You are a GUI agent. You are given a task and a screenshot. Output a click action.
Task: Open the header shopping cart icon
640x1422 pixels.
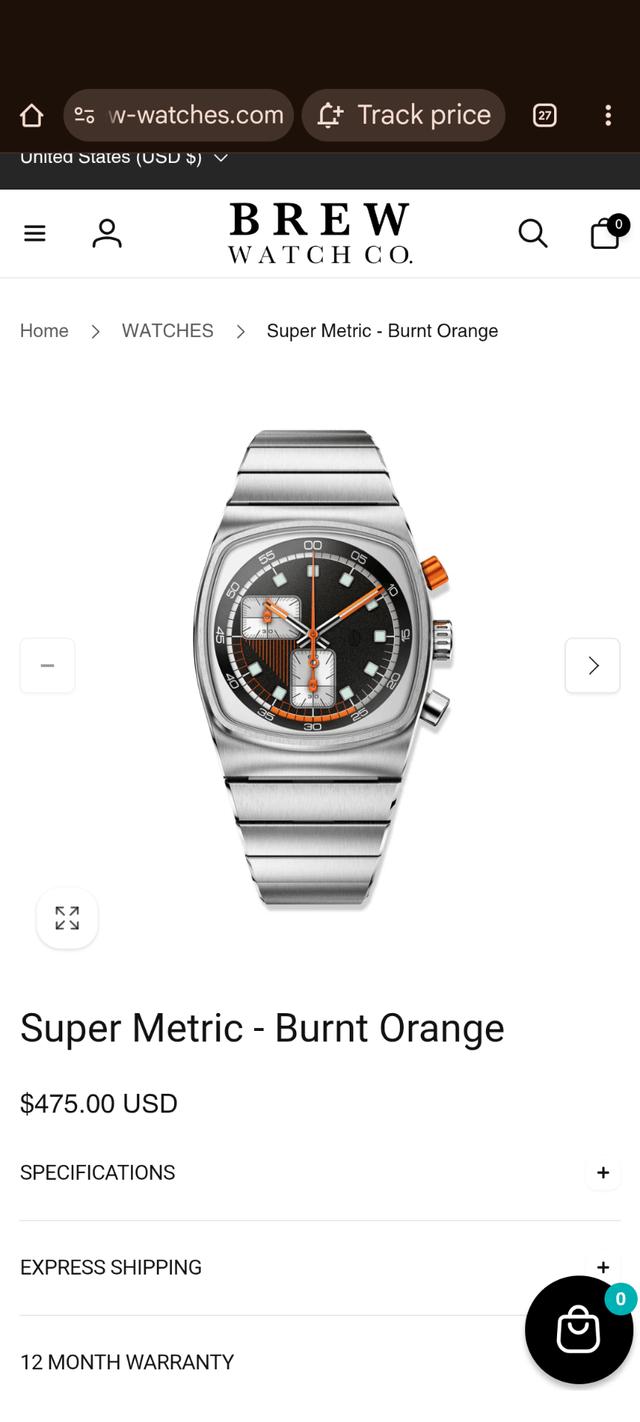point(608,232)
